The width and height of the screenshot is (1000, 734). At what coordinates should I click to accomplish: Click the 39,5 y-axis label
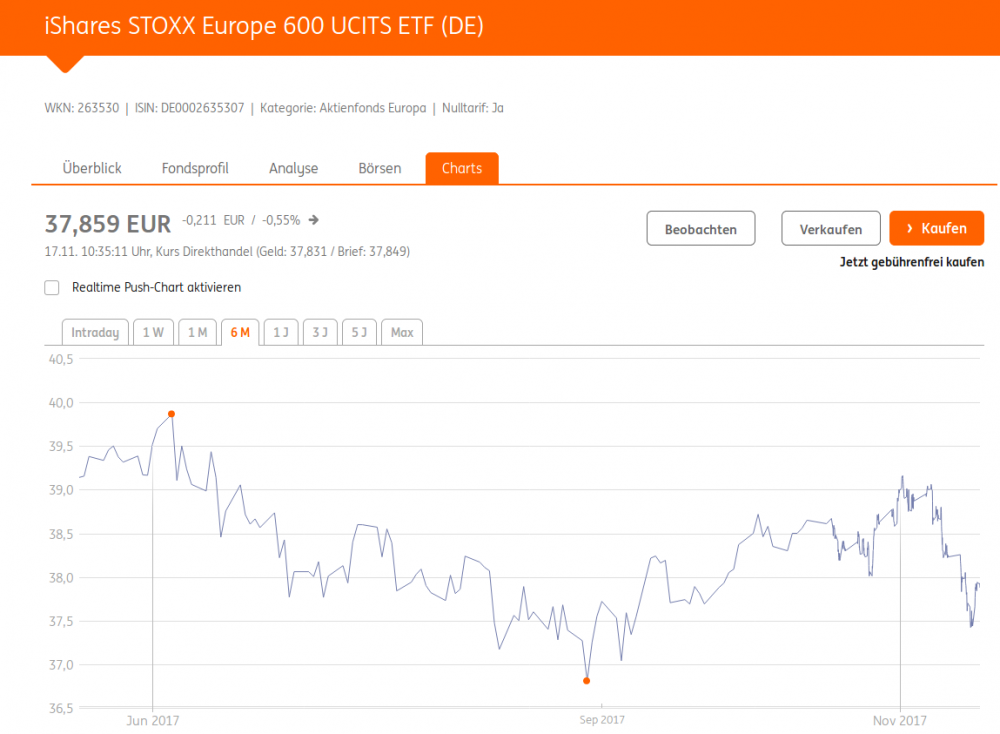[61, 446]
